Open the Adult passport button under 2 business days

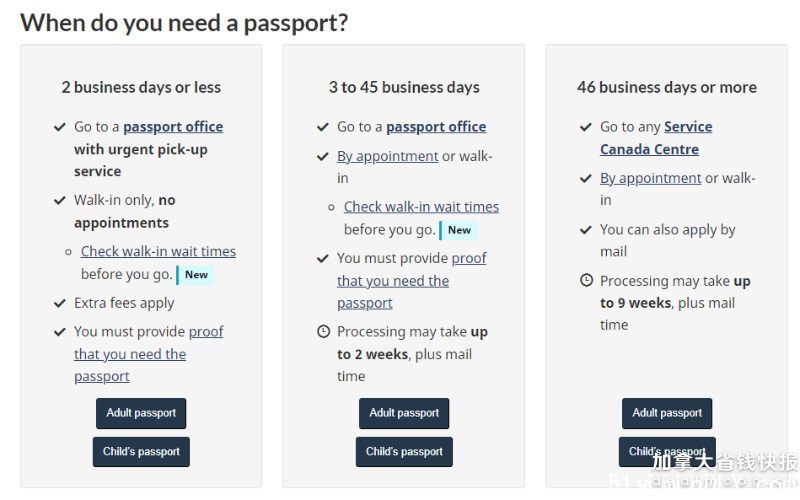[141, 413]
